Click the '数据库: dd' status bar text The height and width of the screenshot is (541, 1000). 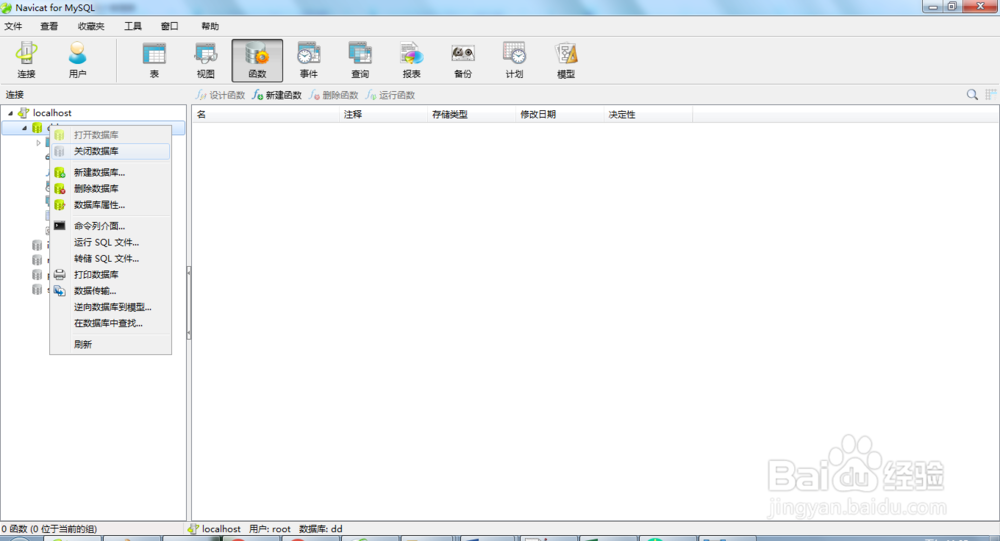[321, 529]
